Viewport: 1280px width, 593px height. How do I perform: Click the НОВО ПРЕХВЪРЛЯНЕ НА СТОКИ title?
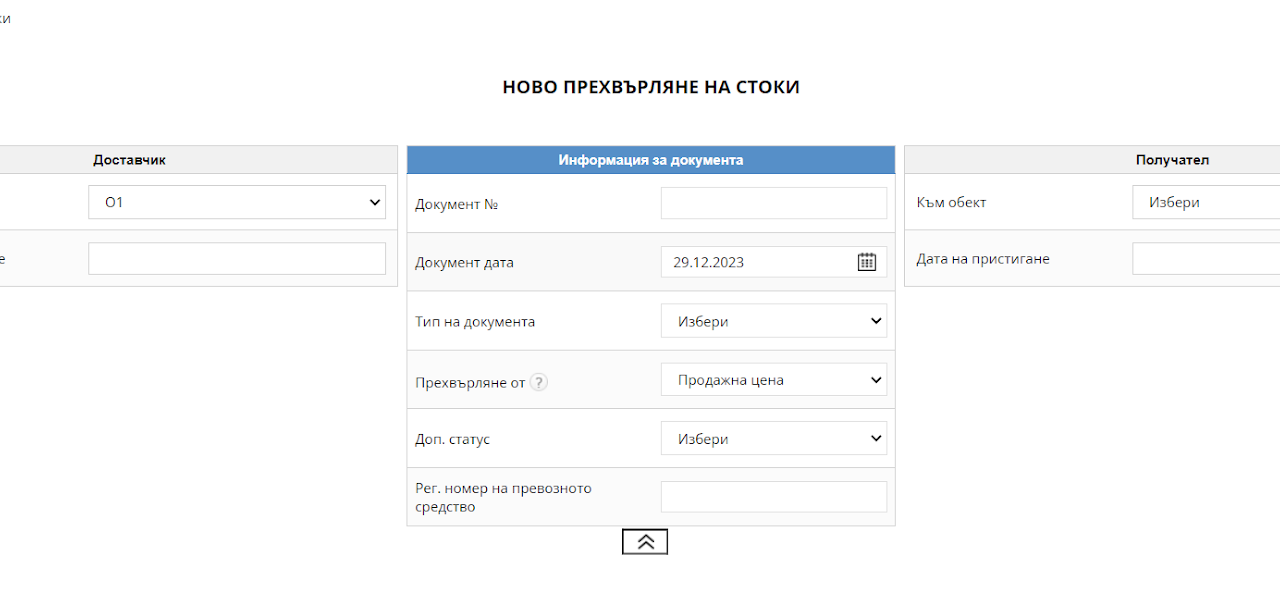point(651,87)
